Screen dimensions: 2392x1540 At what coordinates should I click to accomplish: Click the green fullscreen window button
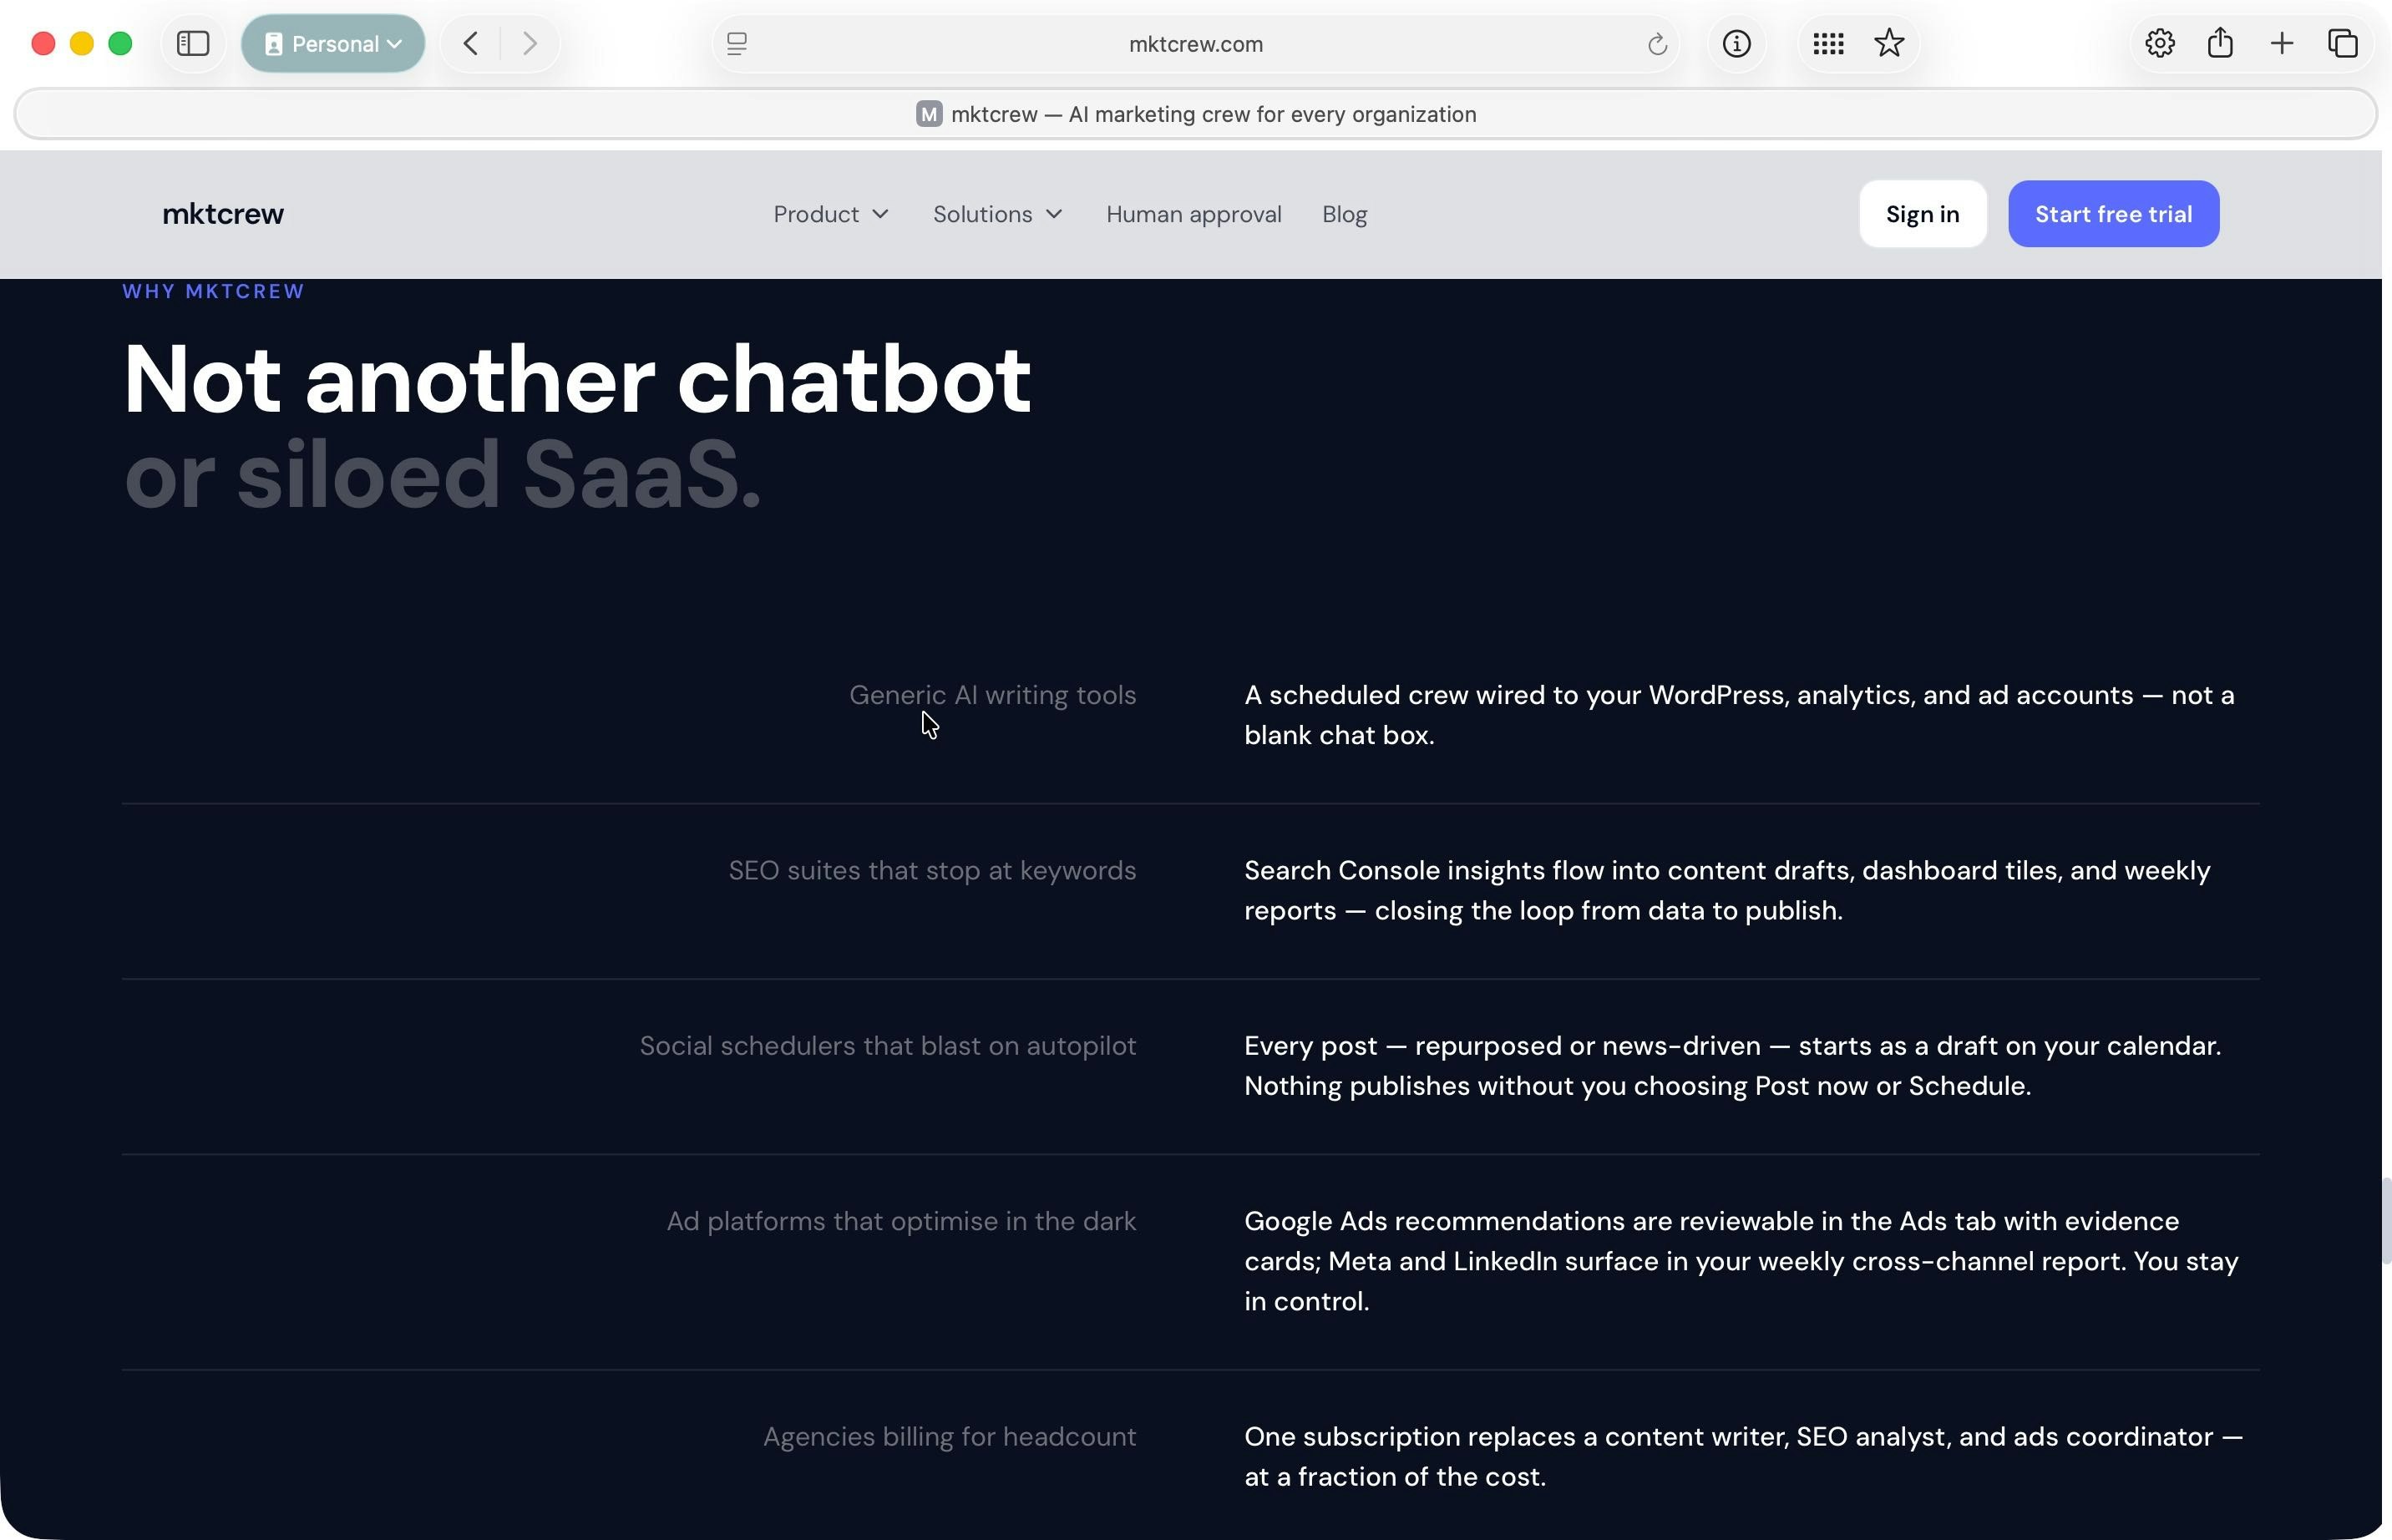pos(120,44)
